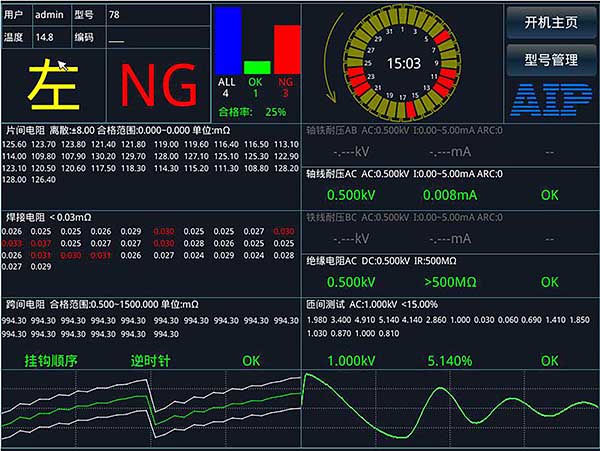Click the 开机主页 button
Viewport: 600px width, 451px height.
click(550, 22)
